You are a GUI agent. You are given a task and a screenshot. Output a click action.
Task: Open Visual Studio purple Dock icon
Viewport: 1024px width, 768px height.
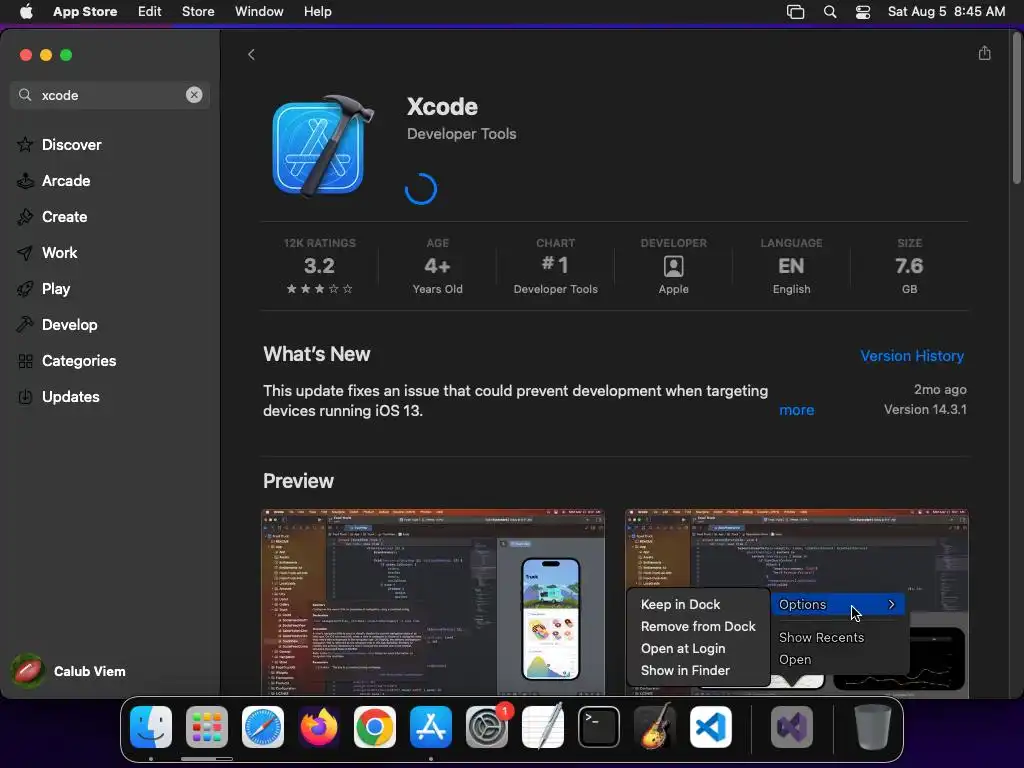pos(792,727)
